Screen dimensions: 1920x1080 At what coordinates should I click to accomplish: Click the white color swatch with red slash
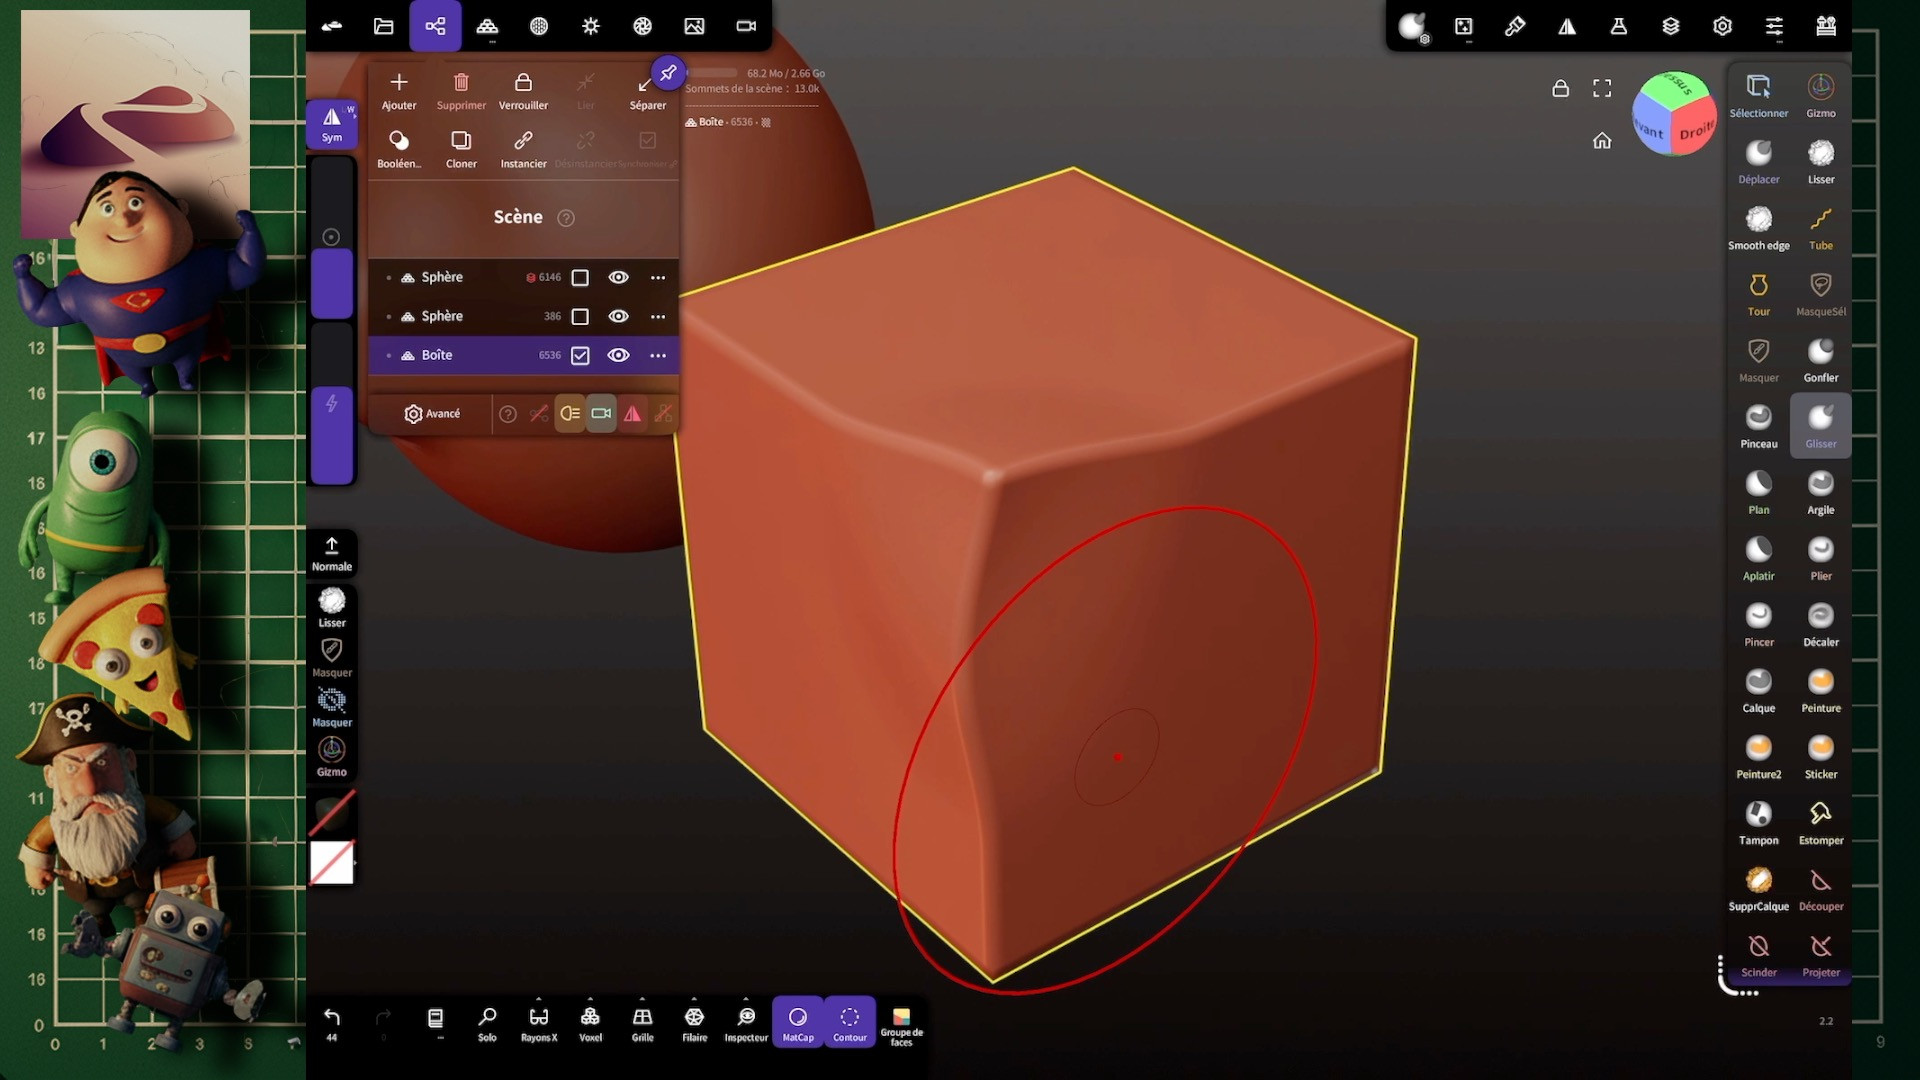pyautogui.click(x=332, y=862)
